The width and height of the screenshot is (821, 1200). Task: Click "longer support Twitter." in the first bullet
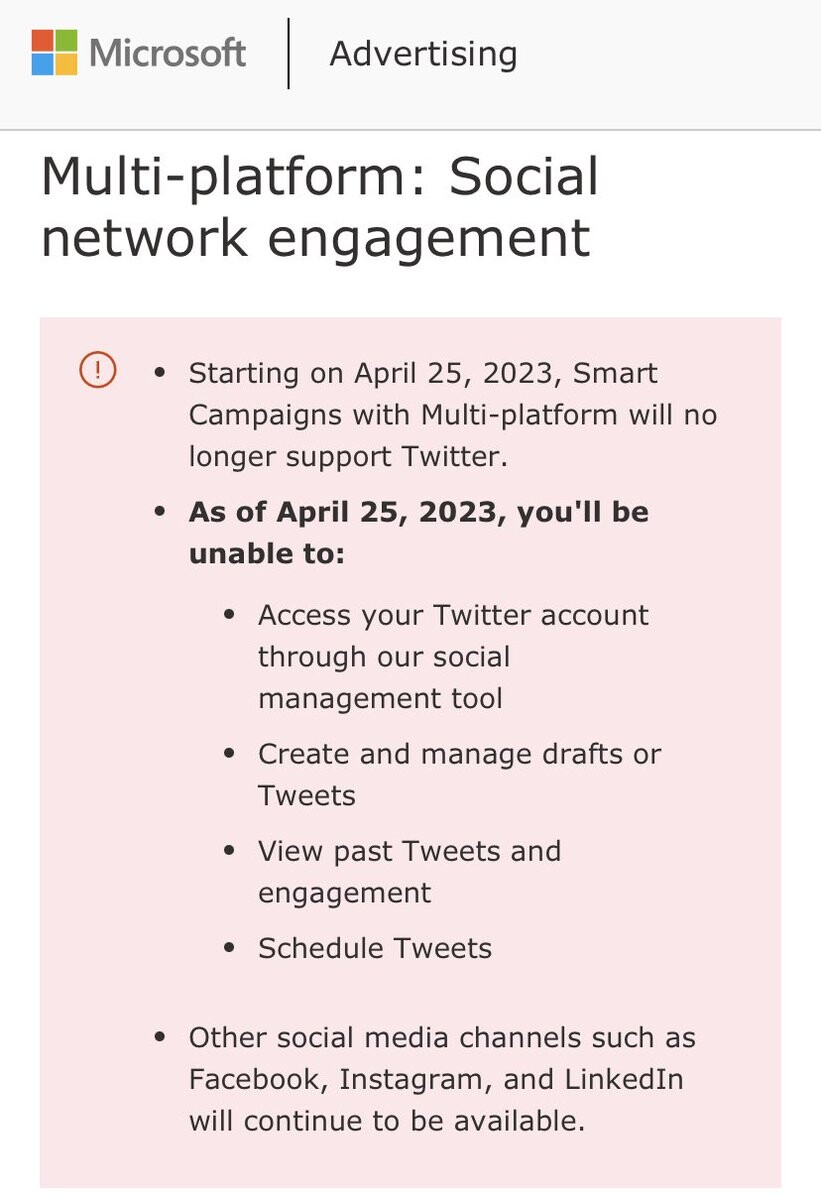[344, 456]
